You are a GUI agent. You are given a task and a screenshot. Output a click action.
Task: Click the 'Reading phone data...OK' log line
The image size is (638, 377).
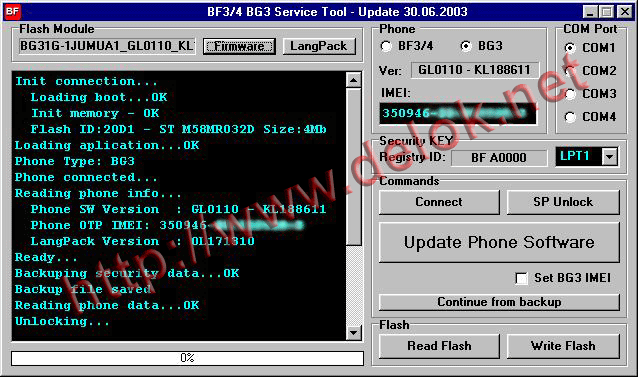(x=107, y=305)
